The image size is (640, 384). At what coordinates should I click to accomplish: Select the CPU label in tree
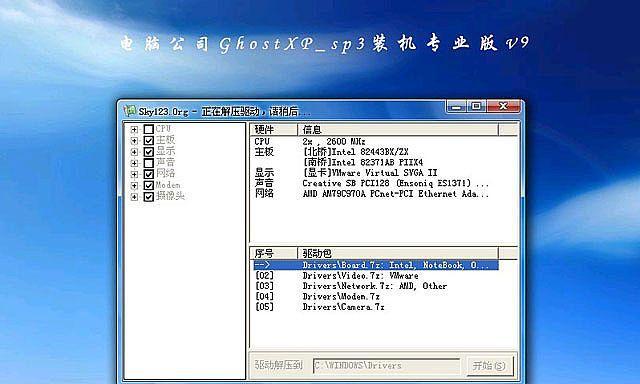(163, 129)
